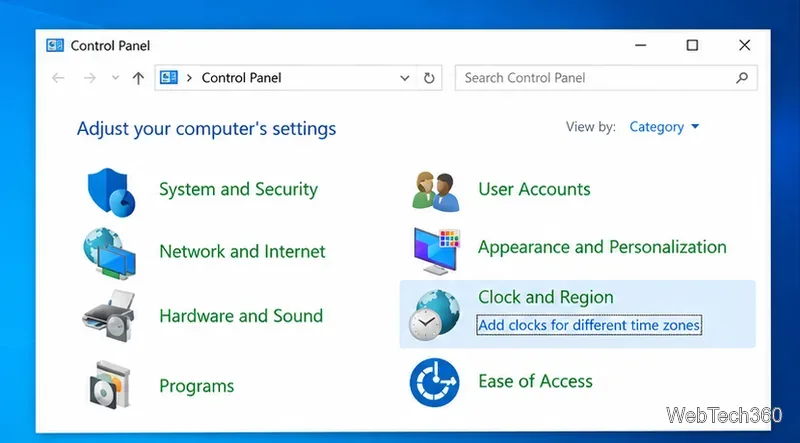Viewport: 800px width, 443px height.
Task: Open the Programs disc icon
Action: [x=109, y=385]
